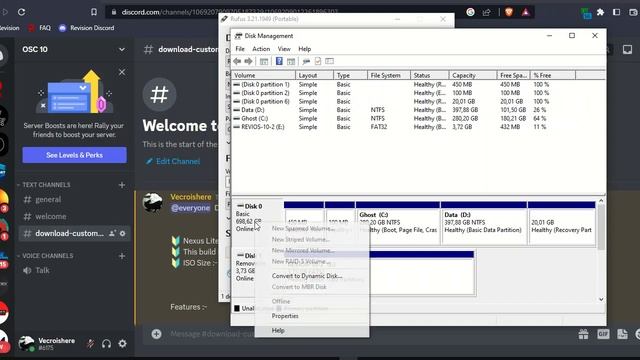This screenshot has height=360, width=640.
Task: Expand the OSC 10 server dropdown
Action: coord(122,49)
